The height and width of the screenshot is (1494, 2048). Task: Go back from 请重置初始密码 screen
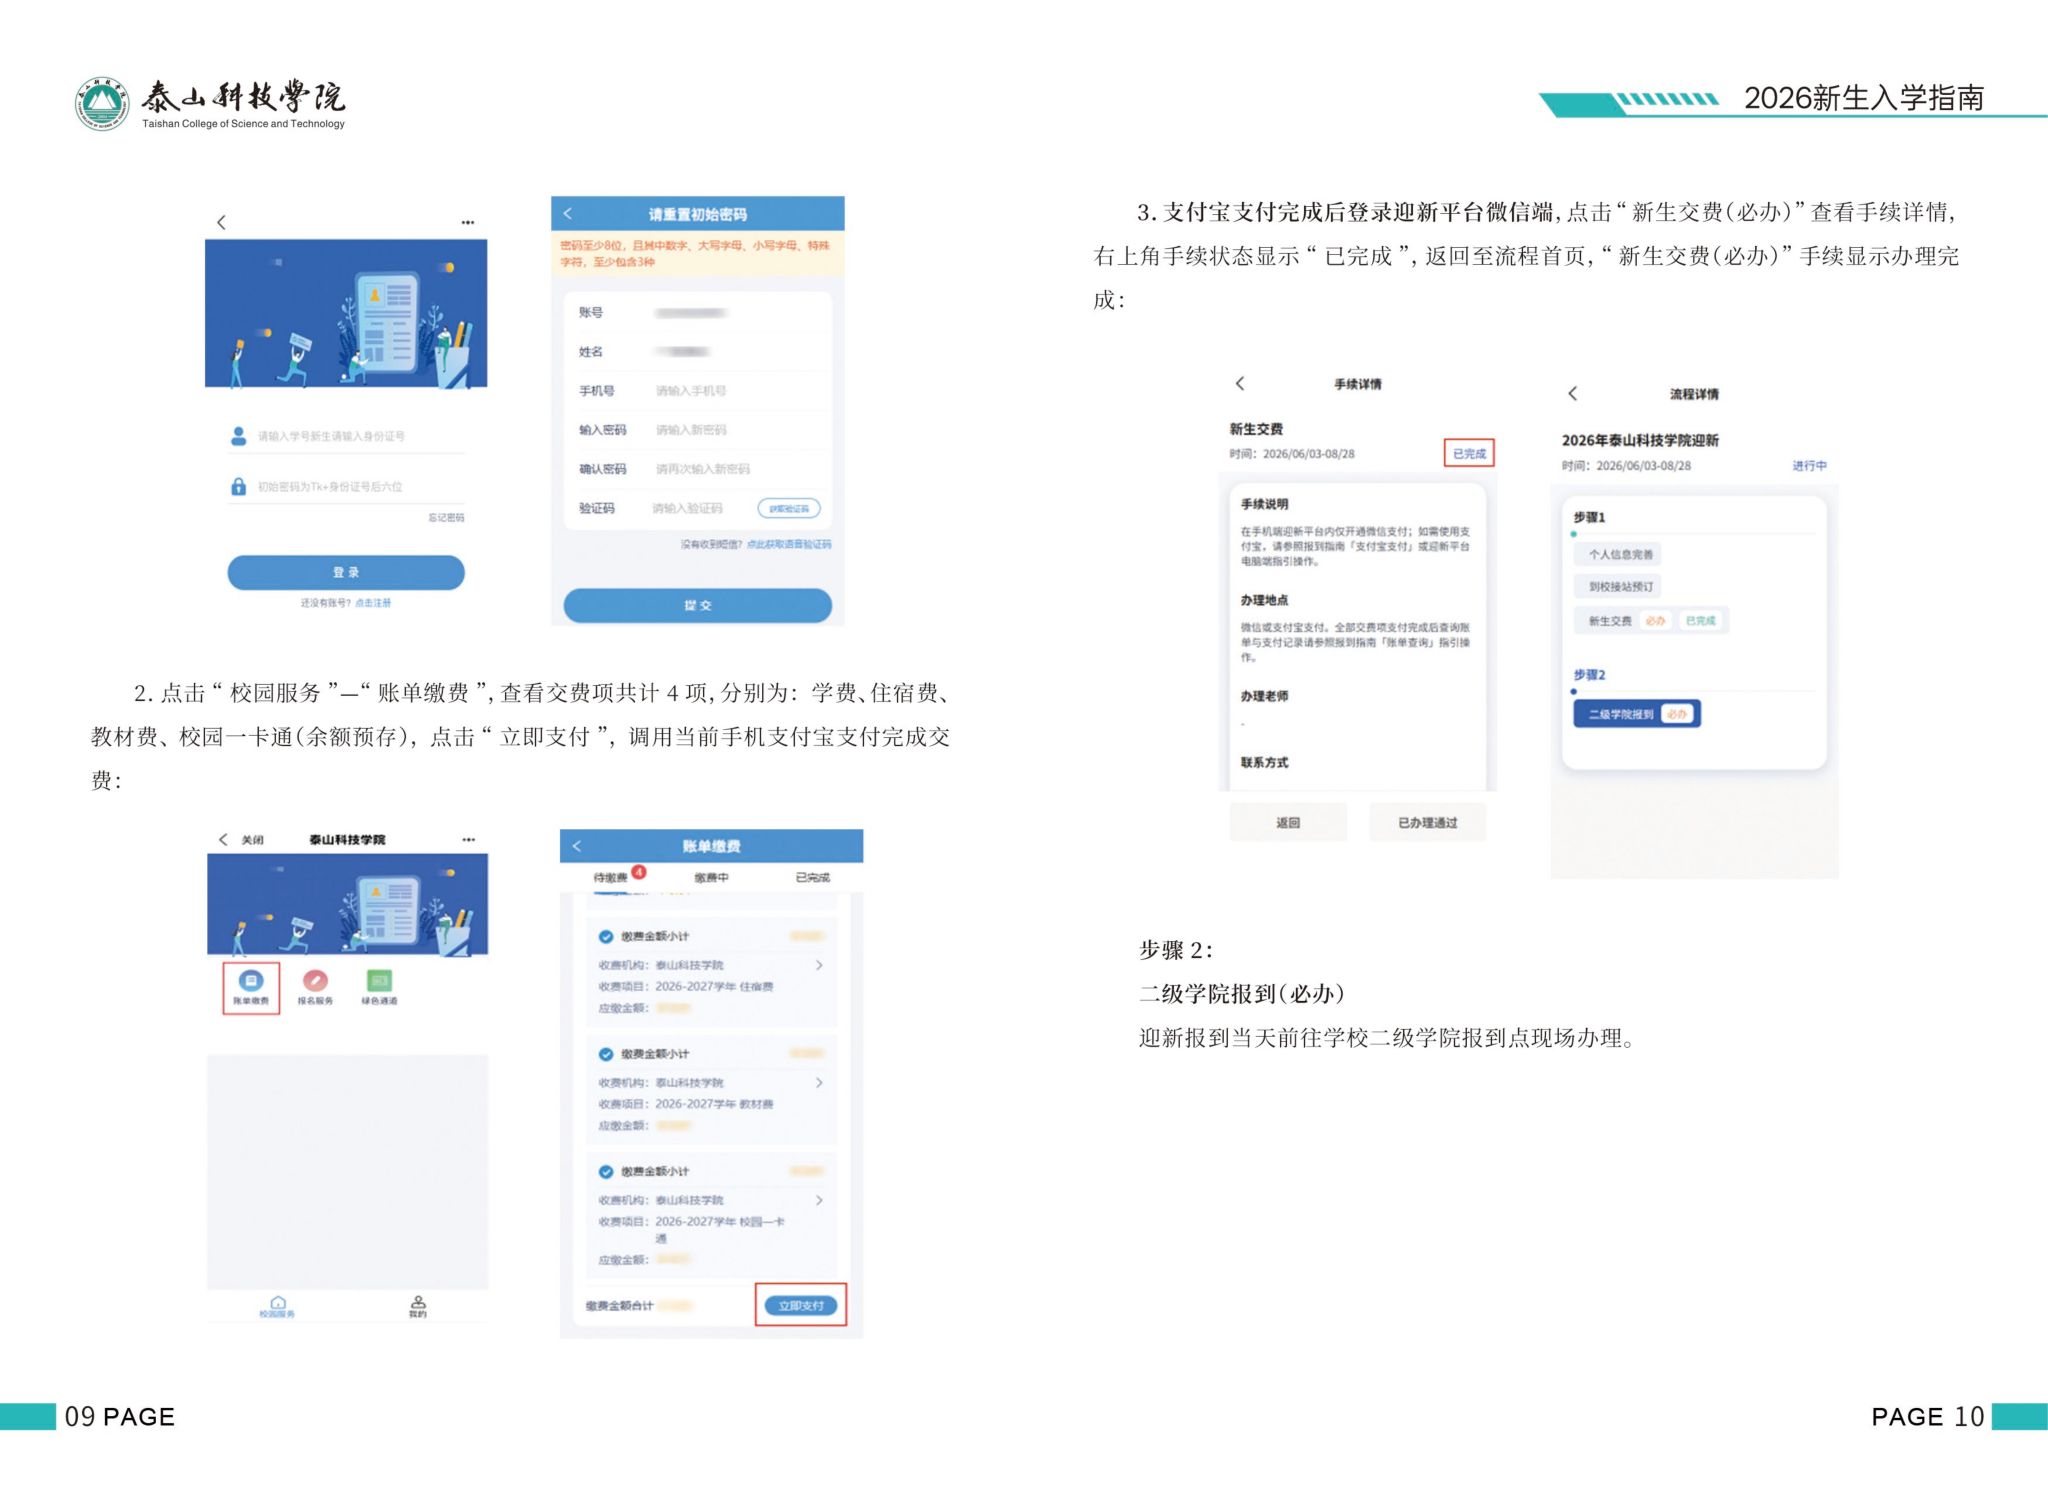click(568, 213)
